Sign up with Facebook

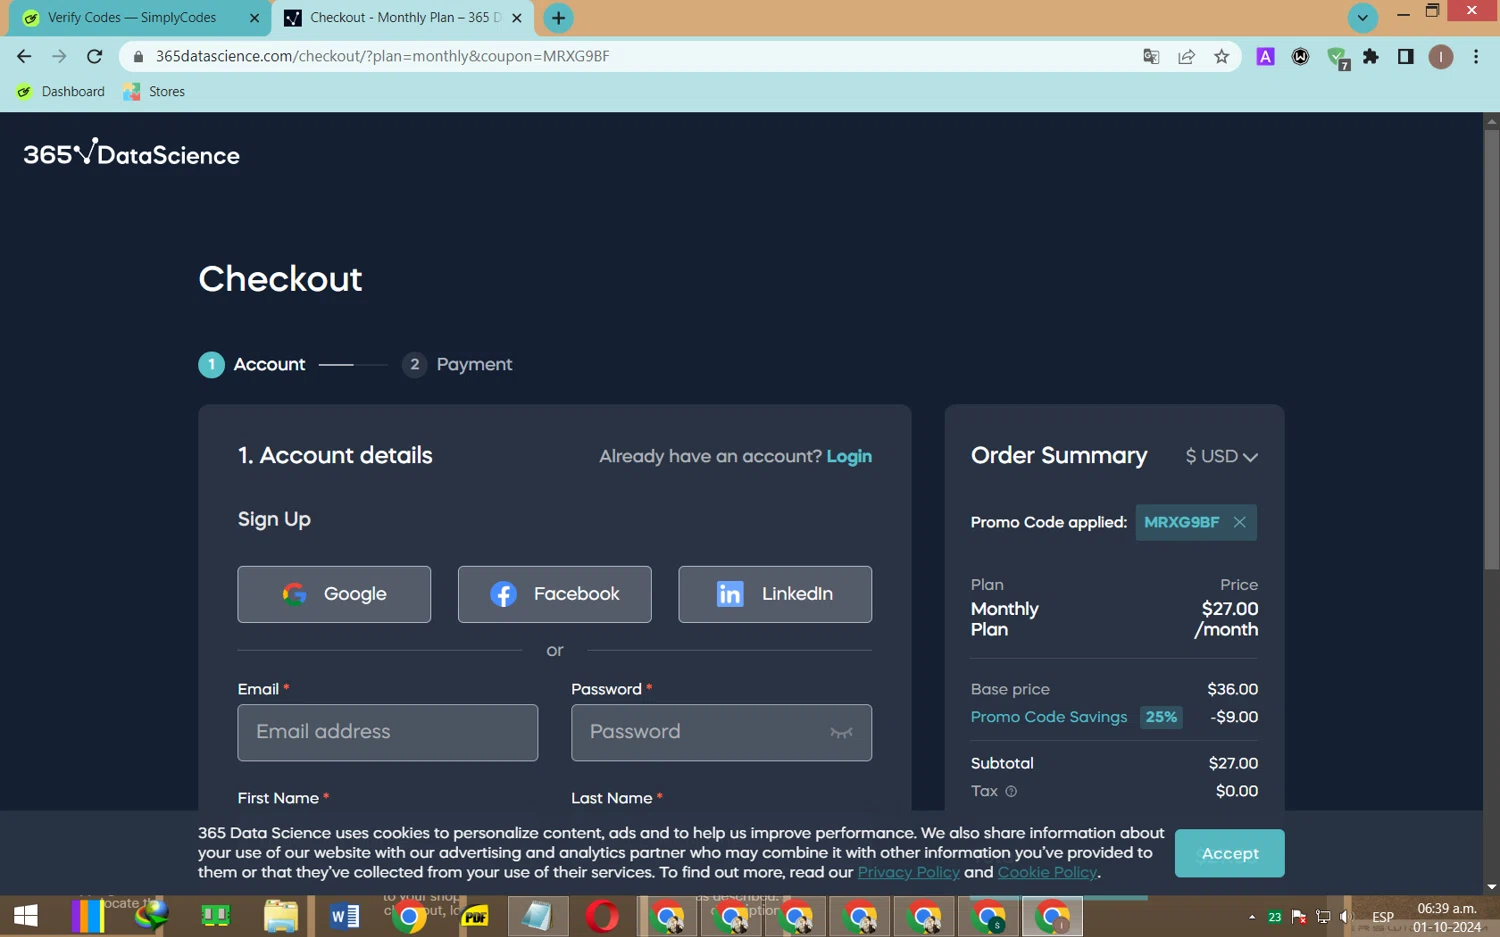(x=555, y=594)
